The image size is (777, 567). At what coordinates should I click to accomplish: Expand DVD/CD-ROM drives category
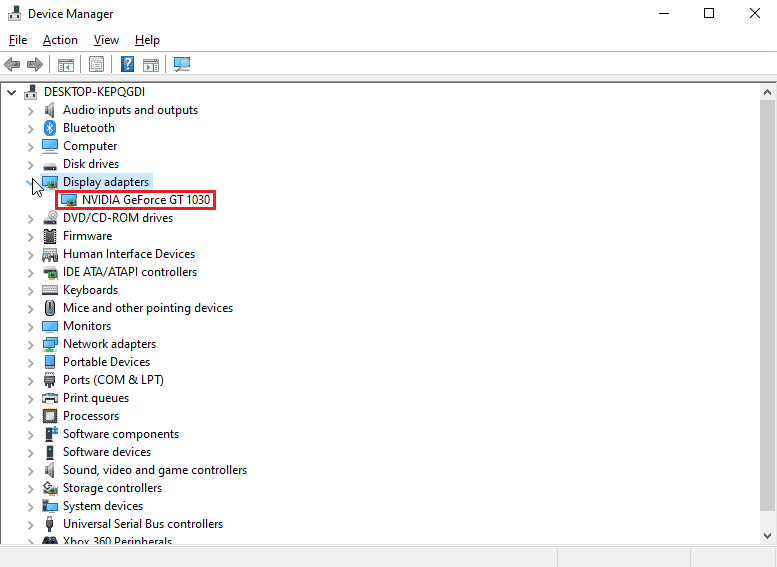tap(30, 219)
